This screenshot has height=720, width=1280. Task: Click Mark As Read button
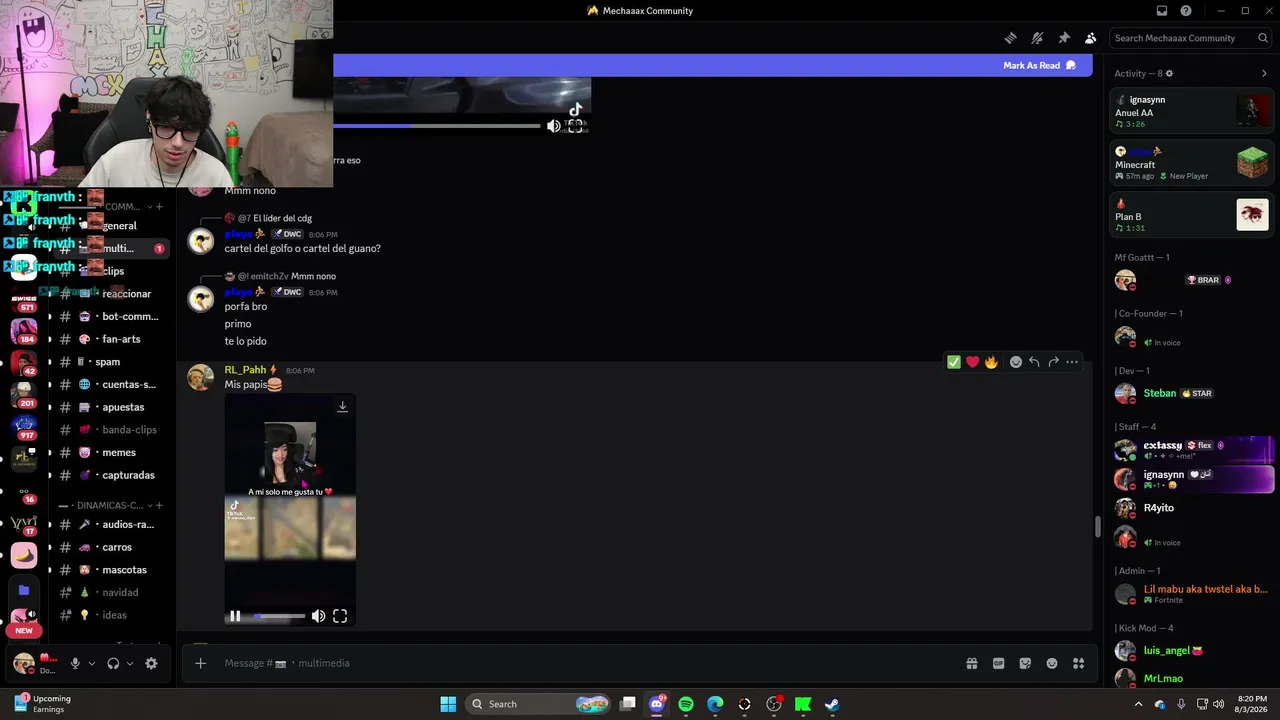1039,66
